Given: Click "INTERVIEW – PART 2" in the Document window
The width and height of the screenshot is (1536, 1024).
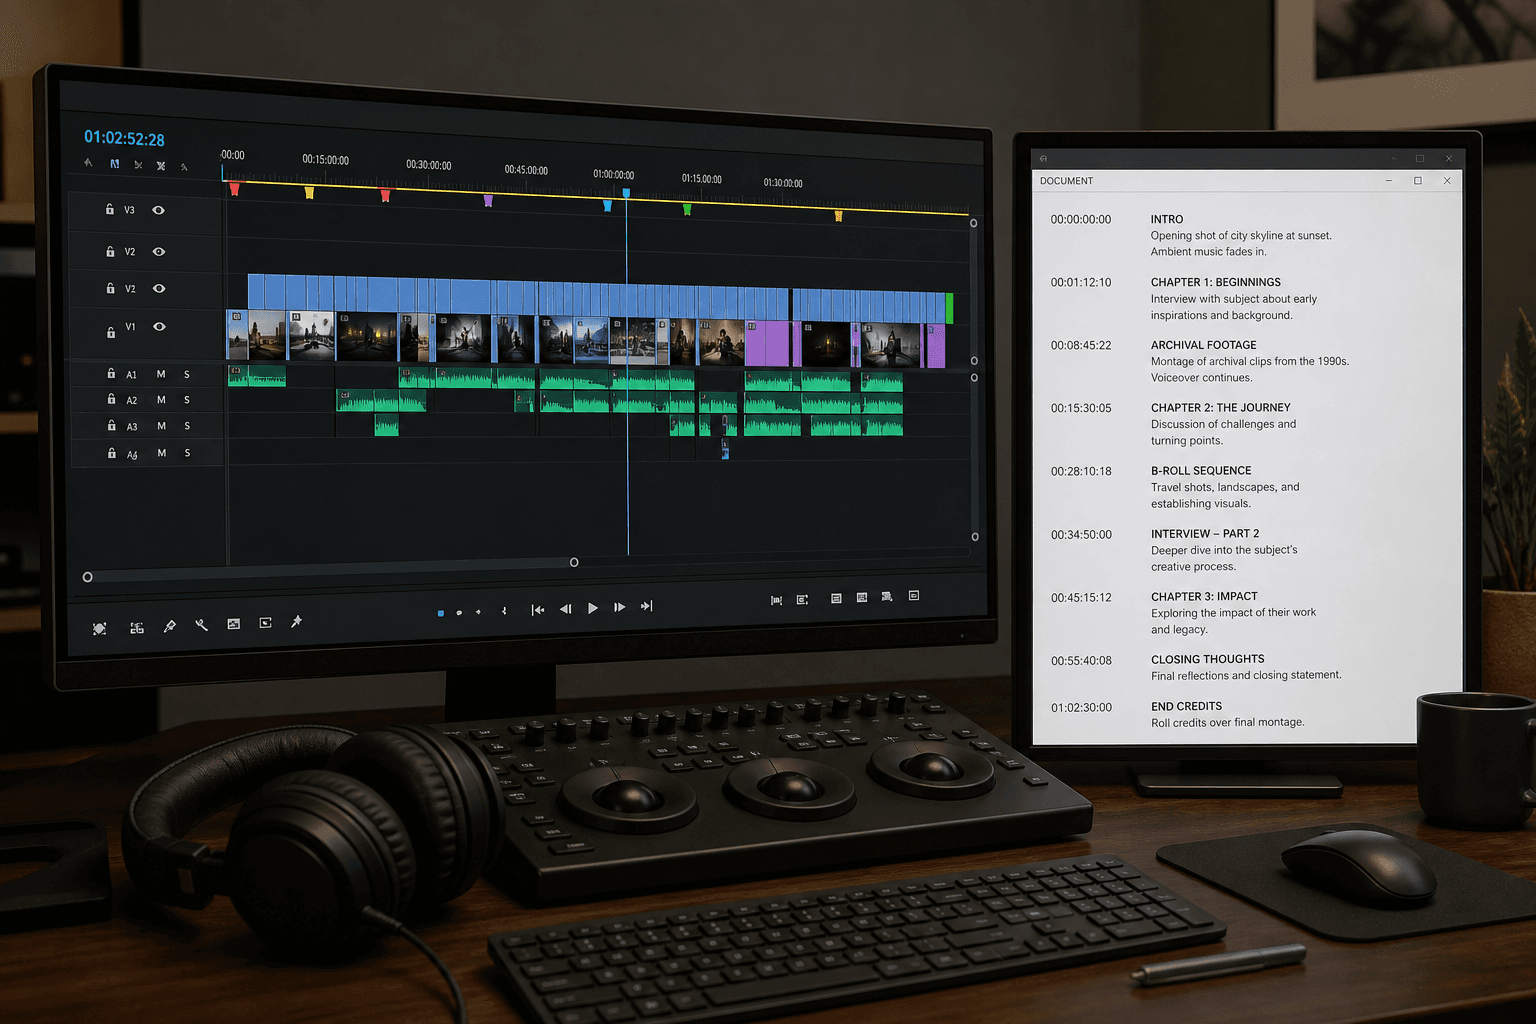Looking at the screenshot, I should tap(1205, 534).
